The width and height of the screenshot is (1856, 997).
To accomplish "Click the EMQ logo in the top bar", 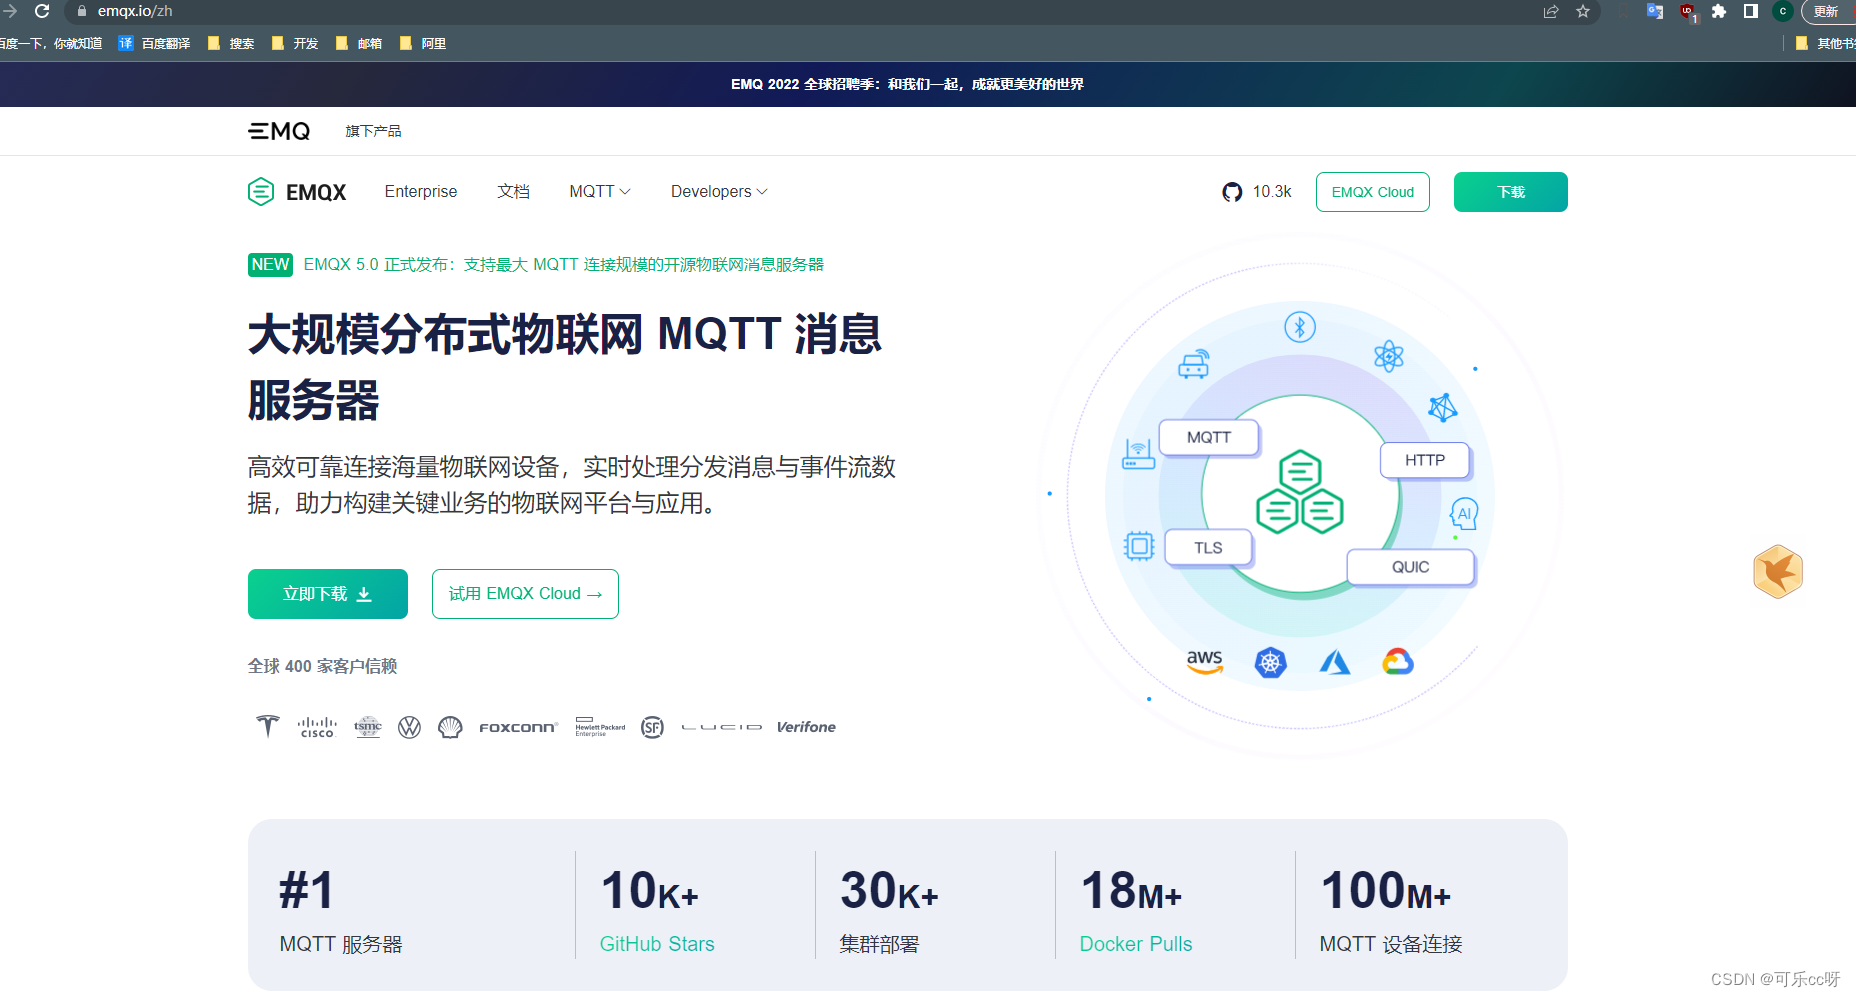I will pos(279,131).
